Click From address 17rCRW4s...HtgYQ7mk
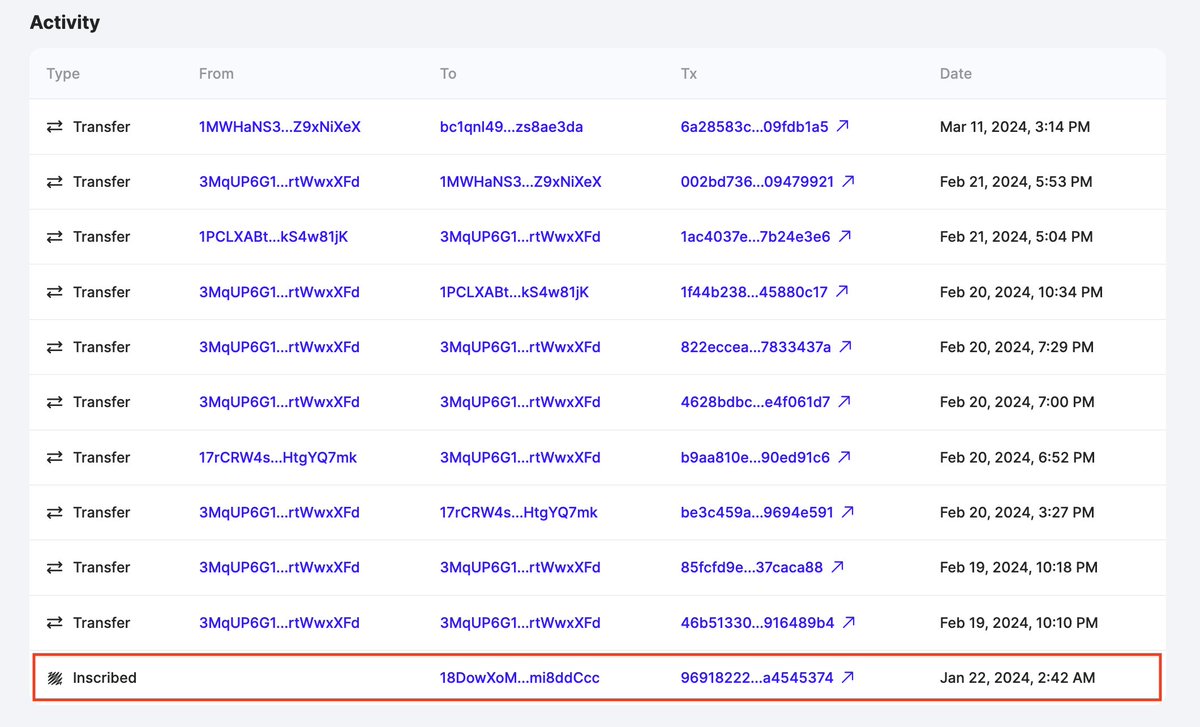1200x727 pixels. point(277,457)
